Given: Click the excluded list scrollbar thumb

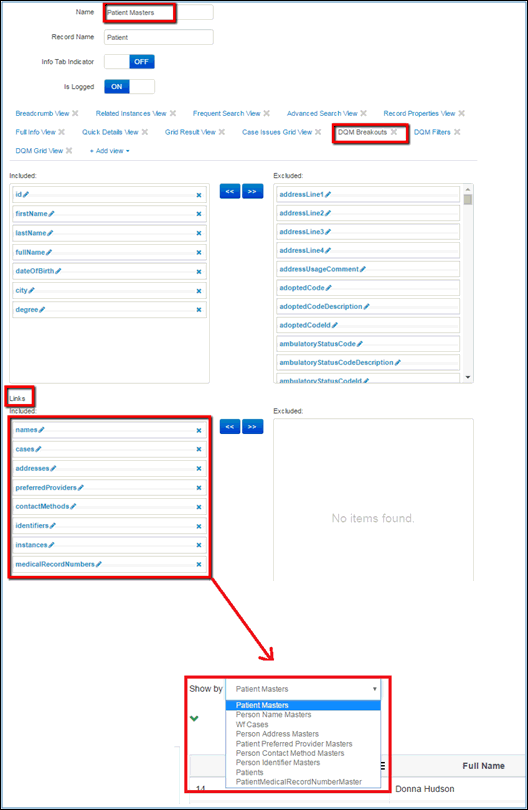Looking at the screenshot, I should 468,199.
